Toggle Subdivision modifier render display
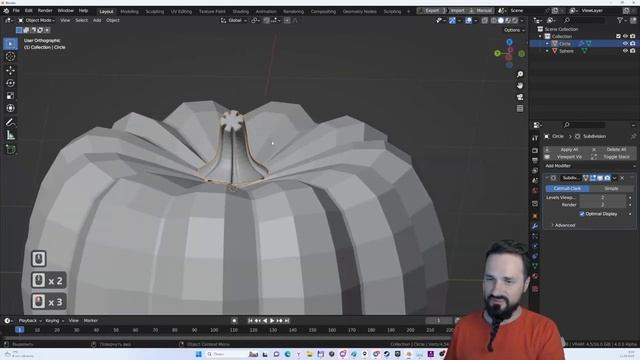 tap(607, 178)
